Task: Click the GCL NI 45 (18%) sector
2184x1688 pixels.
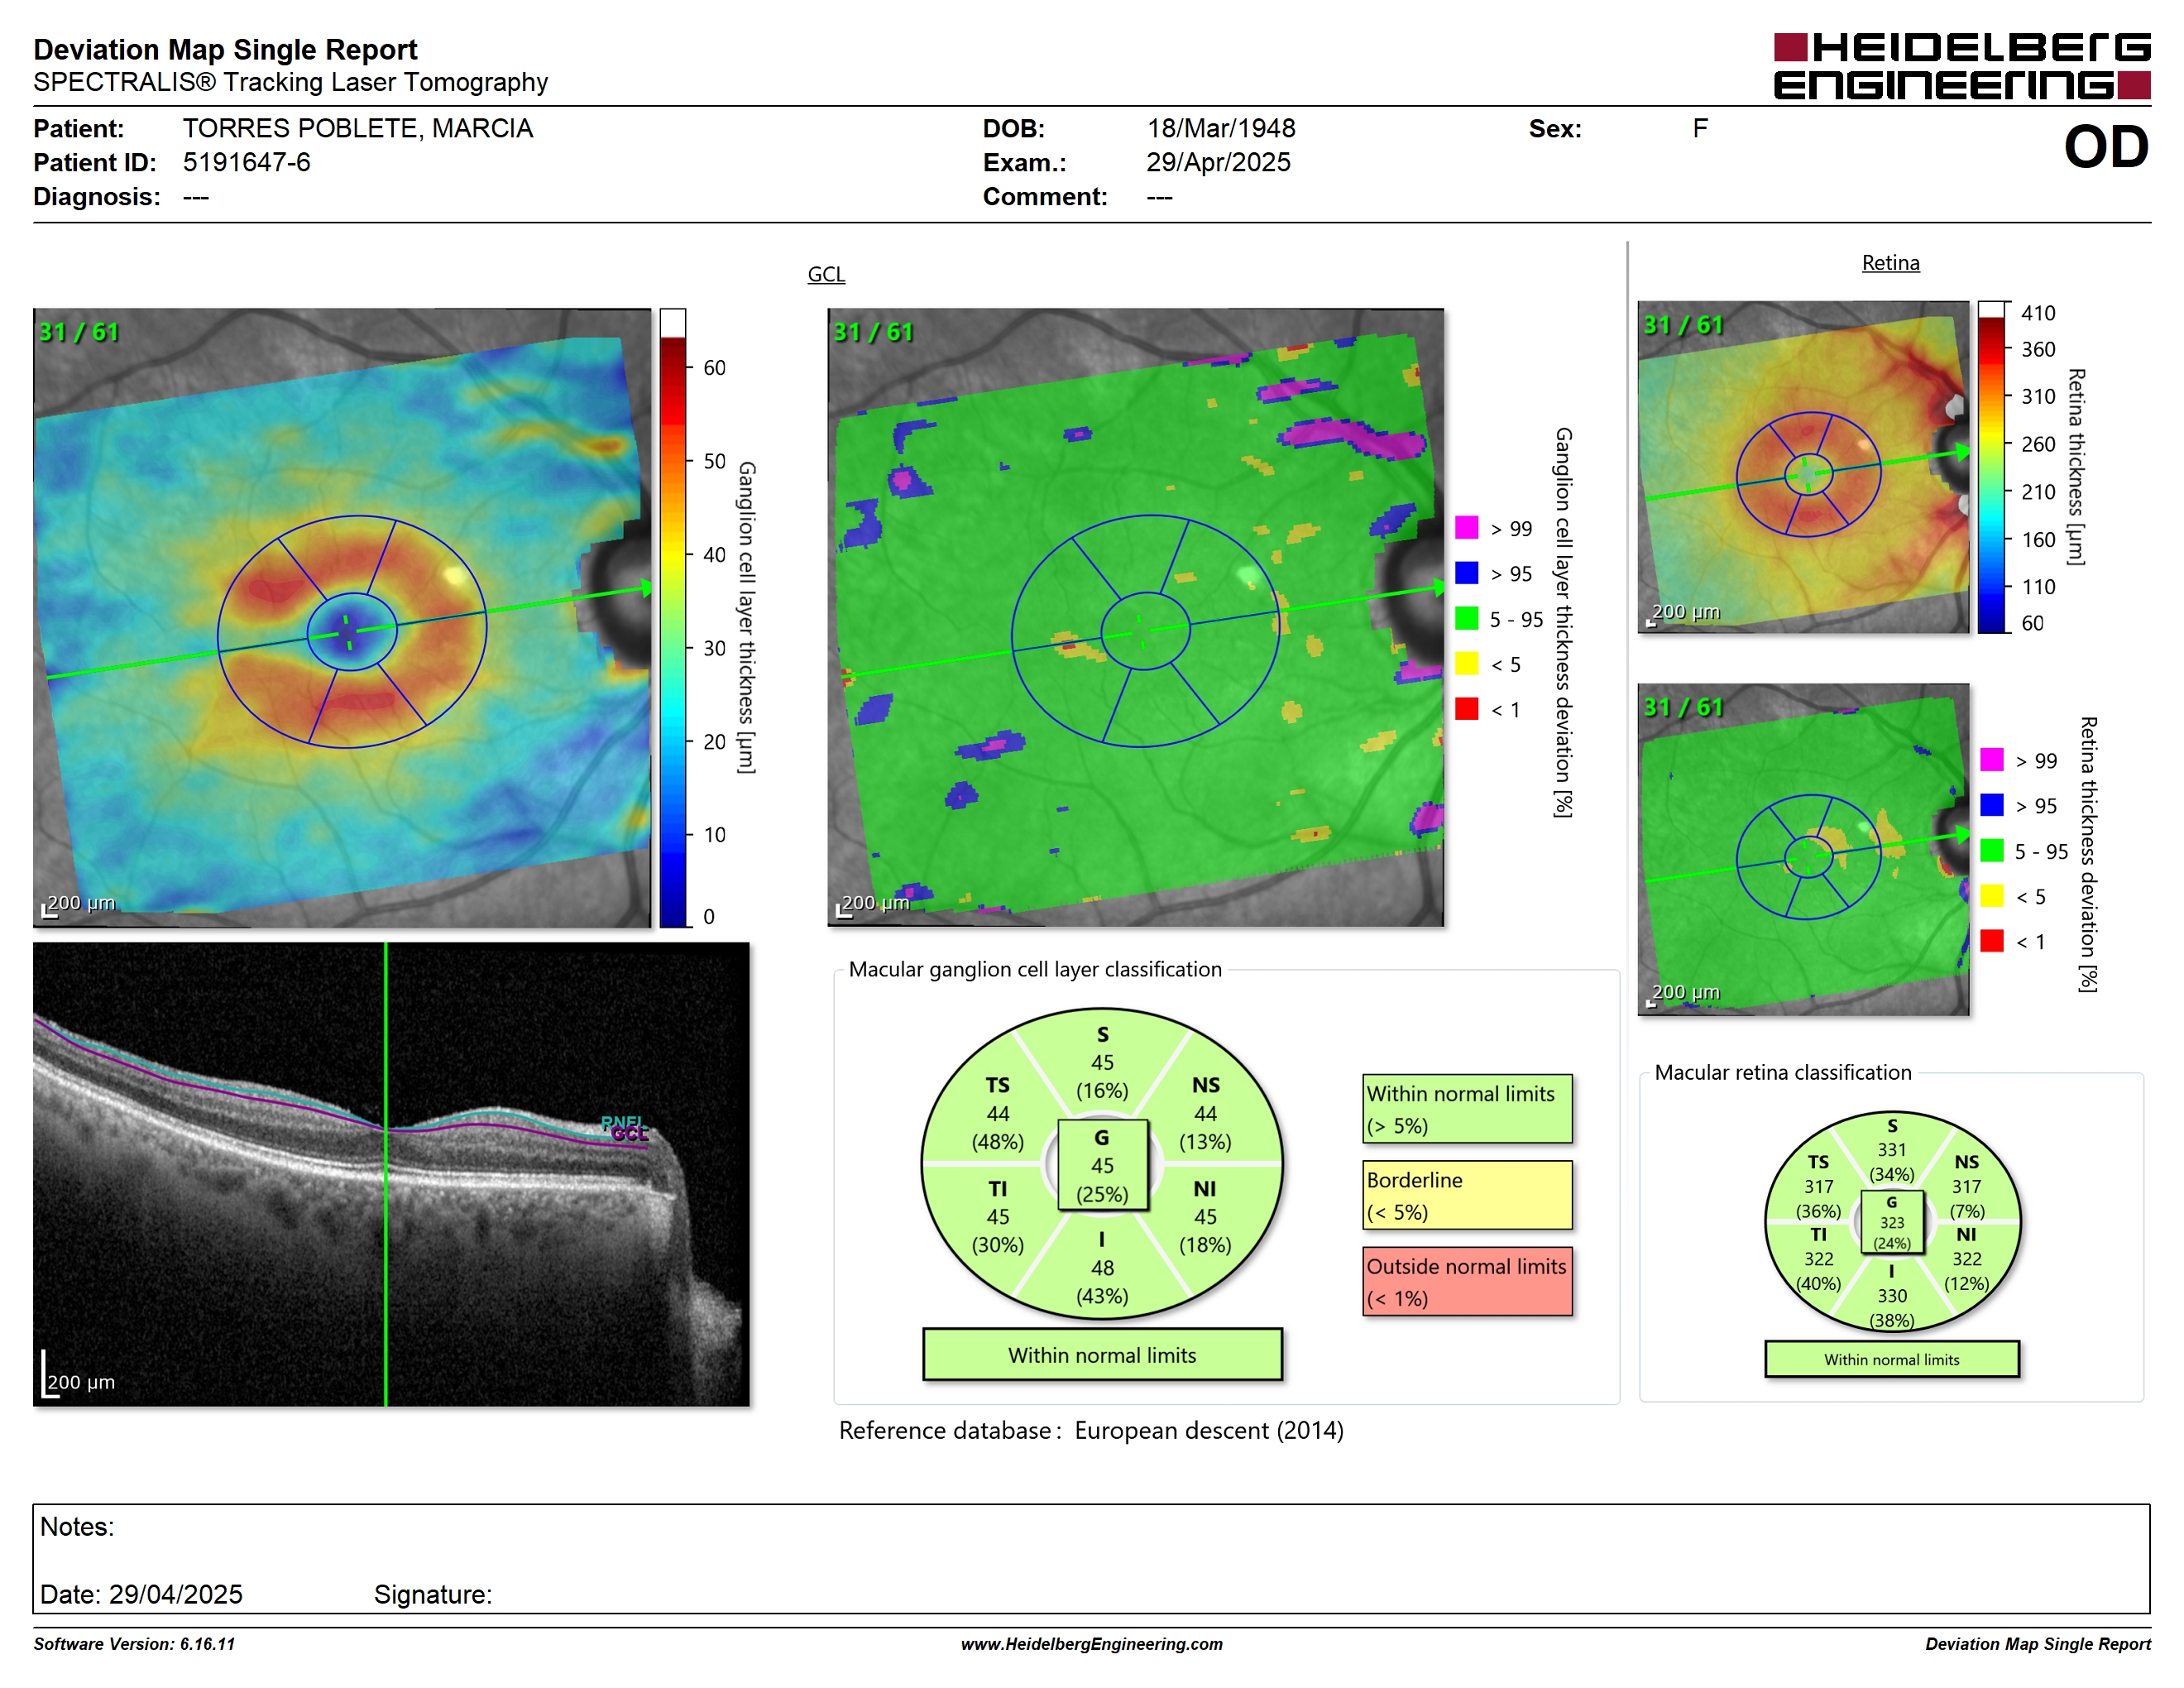Action: tap(1205, 1216)
